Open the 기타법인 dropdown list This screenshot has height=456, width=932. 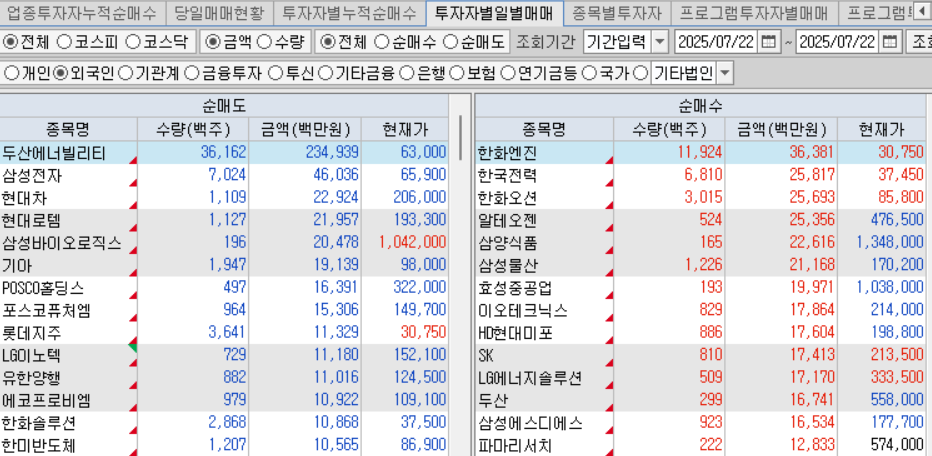[x=725, y=74]
